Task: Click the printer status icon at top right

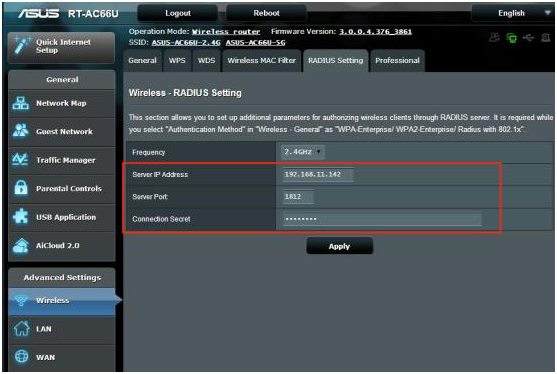Action: (x=546, y=37)
